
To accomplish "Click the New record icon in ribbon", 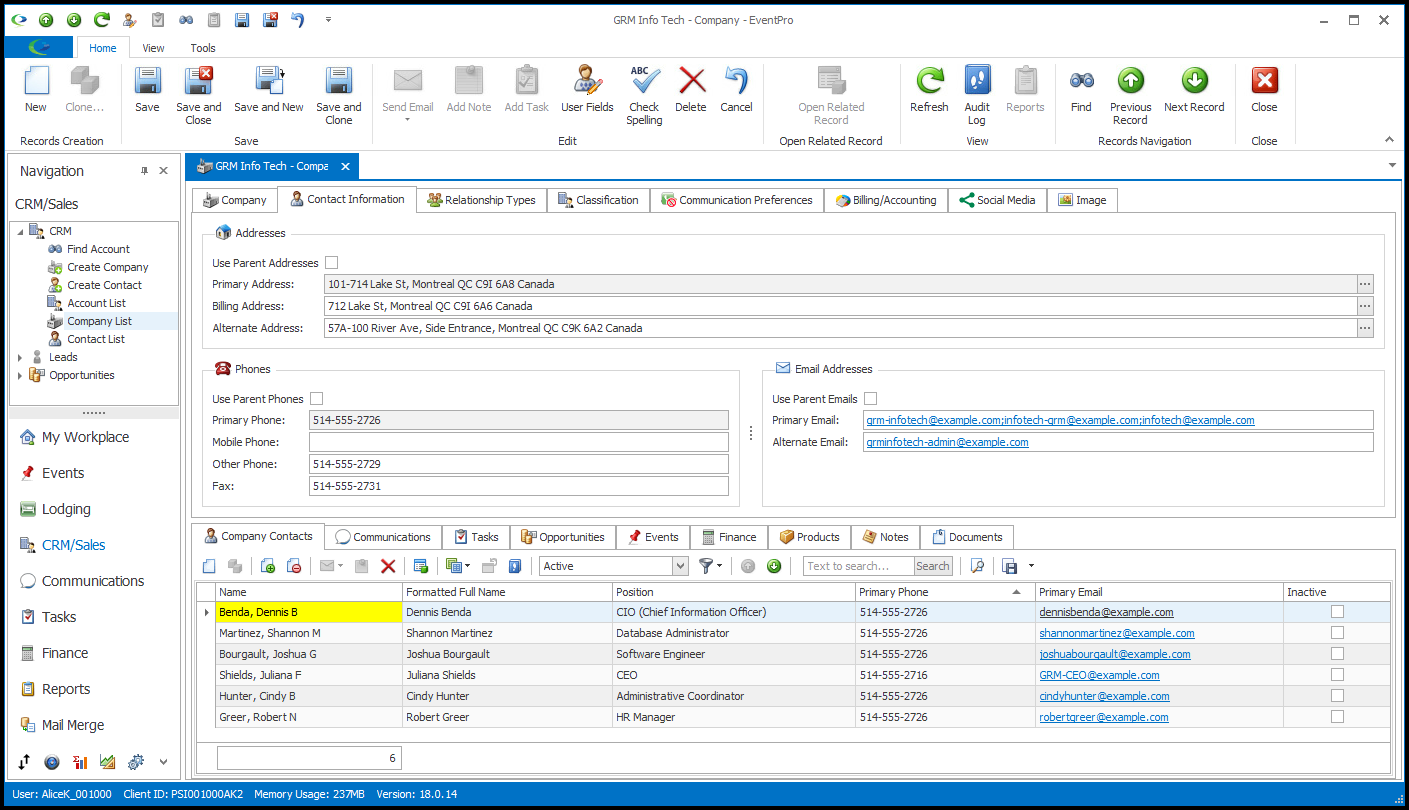I will [36, 81].
